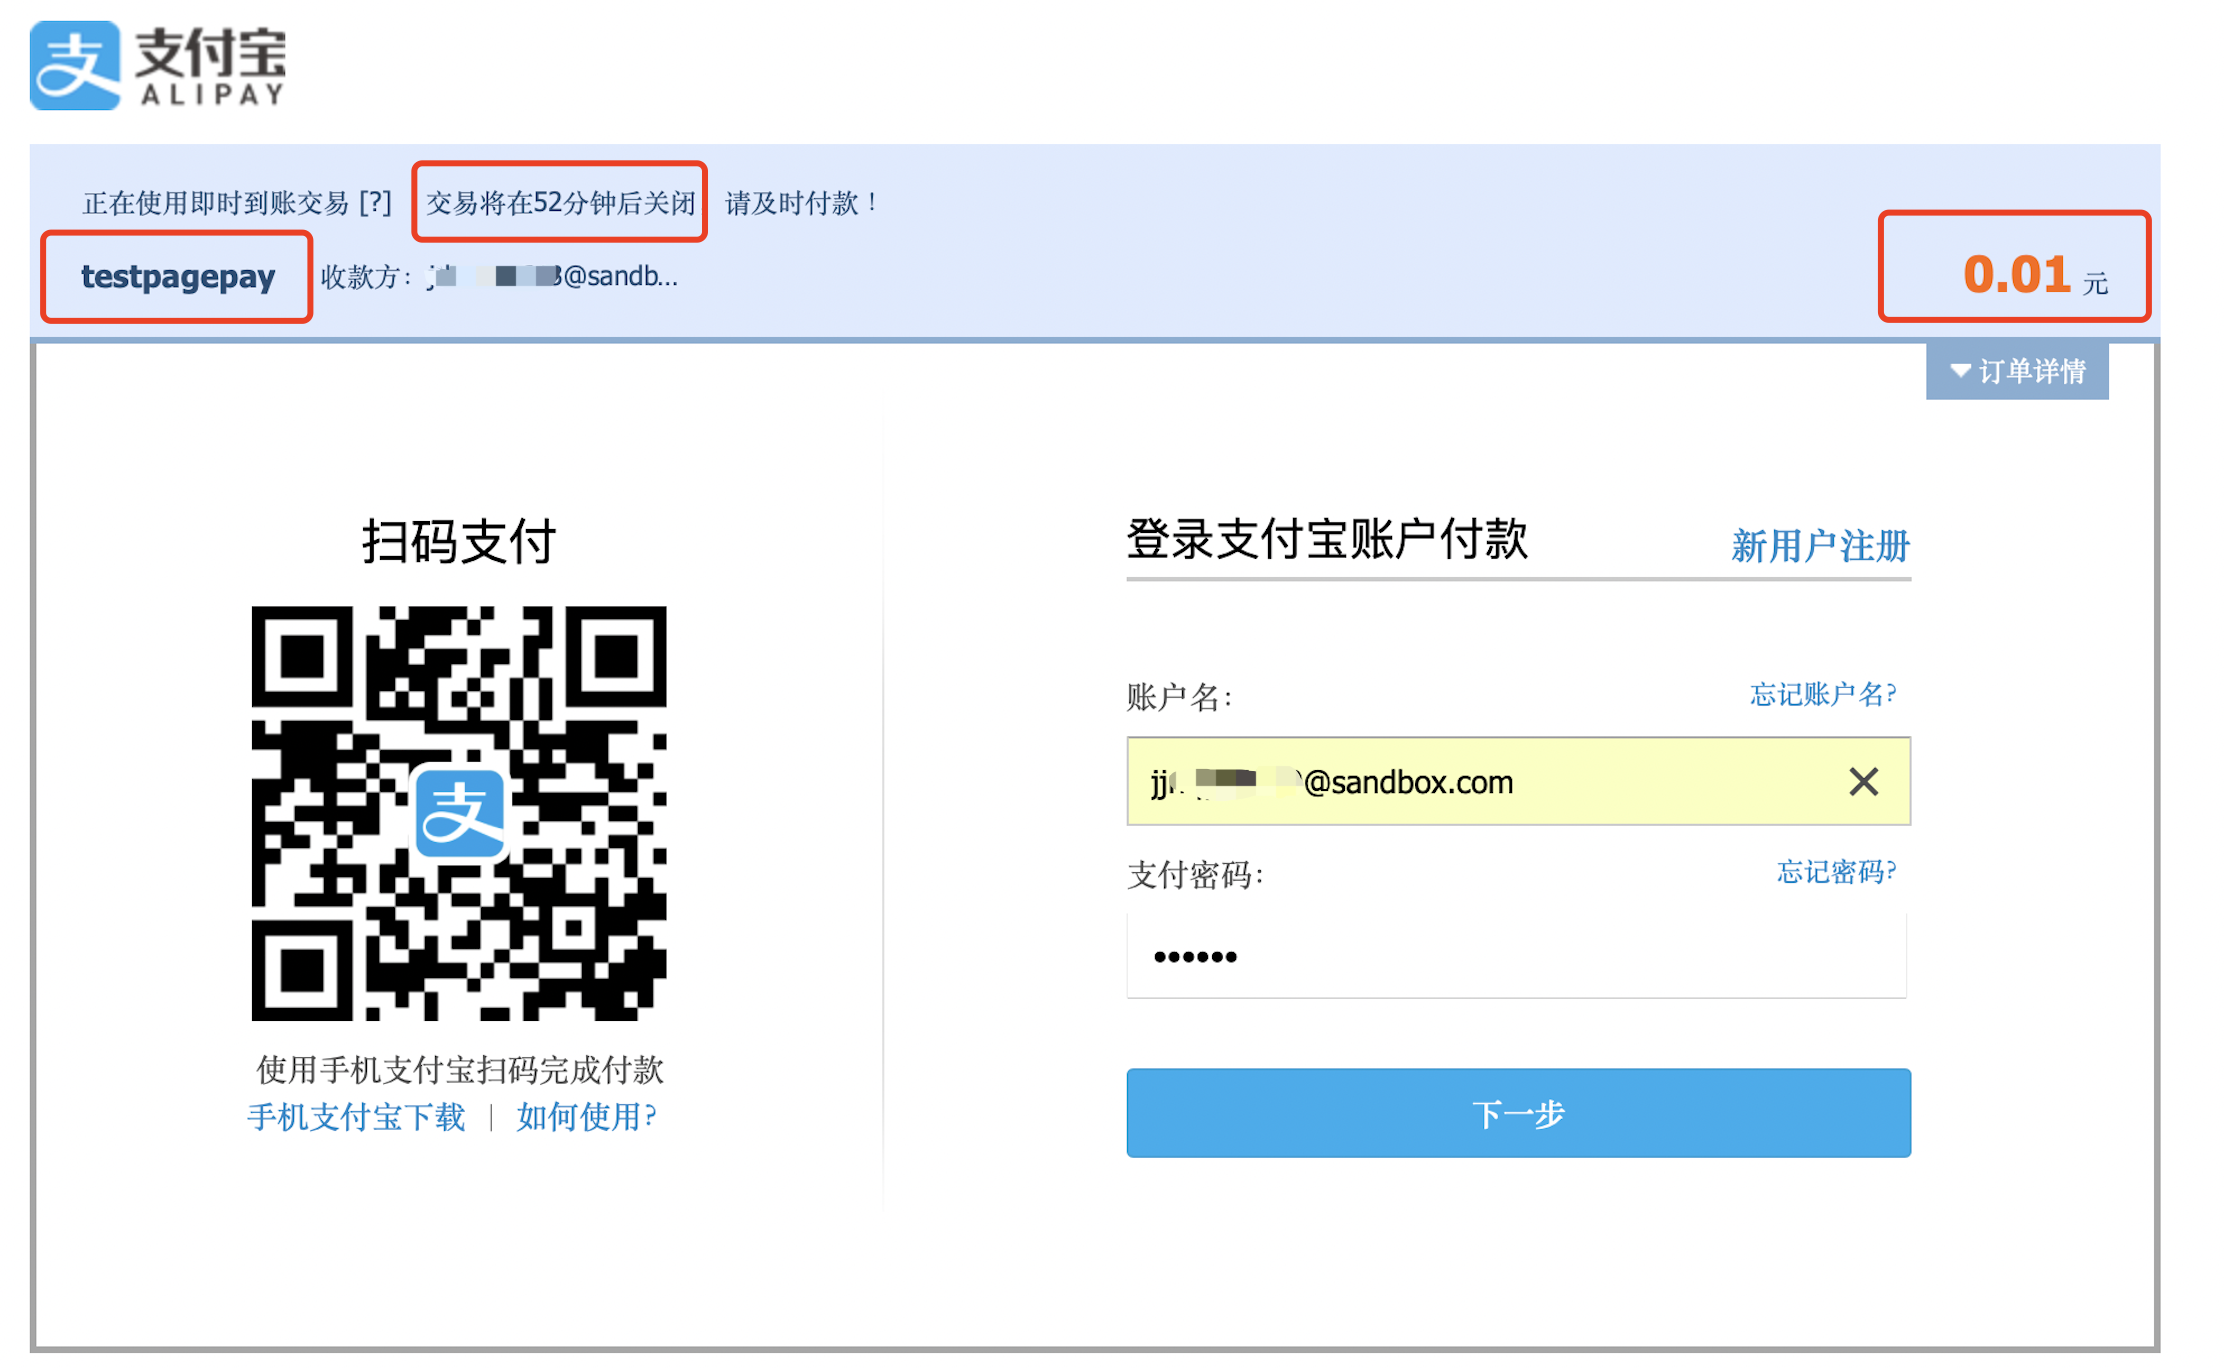2224x1368 pixels.
Task: Open the 新用户注册 registration link
Action: click(1819, 546)
